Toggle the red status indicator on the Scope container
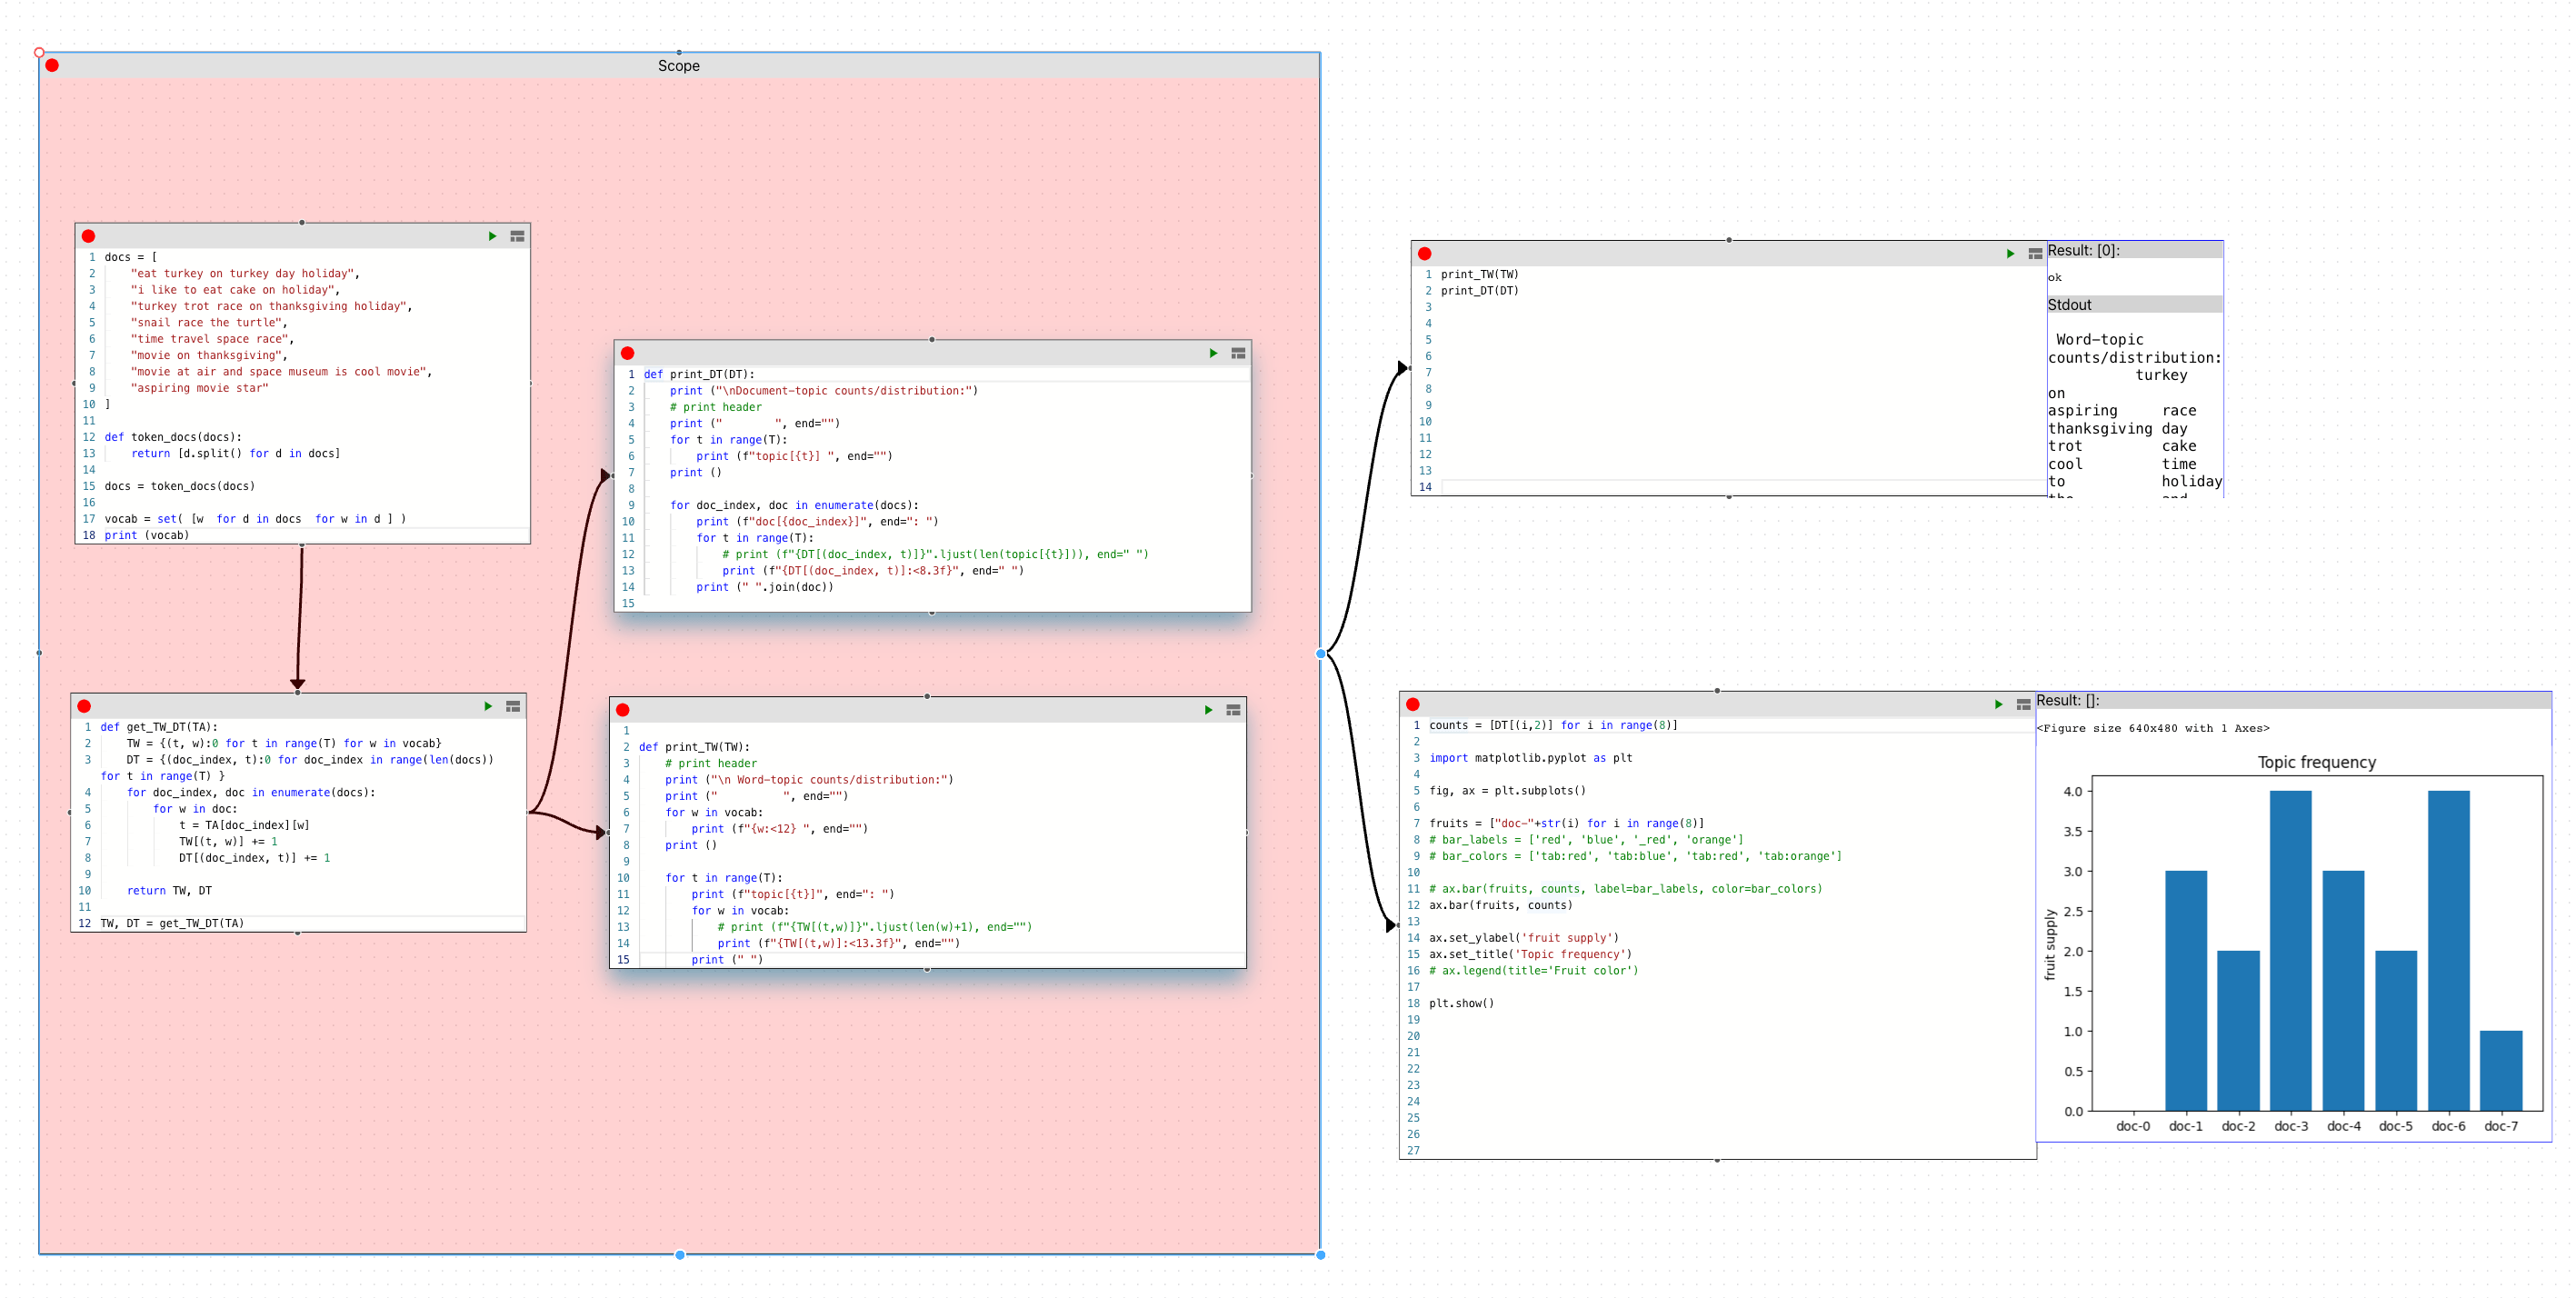This screenshot has height=1298, width=2576. click(51, 65)
